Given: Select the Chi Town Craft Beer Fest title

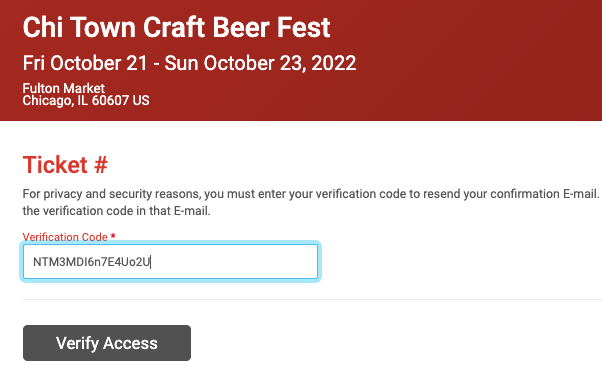Looking at the screenshot, I should point(176,27).
